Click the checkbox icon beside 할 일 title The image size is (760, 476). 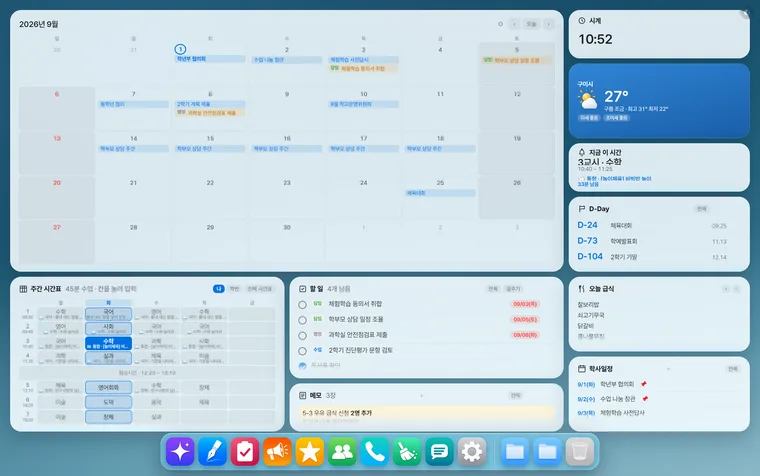tap(302, 289)
